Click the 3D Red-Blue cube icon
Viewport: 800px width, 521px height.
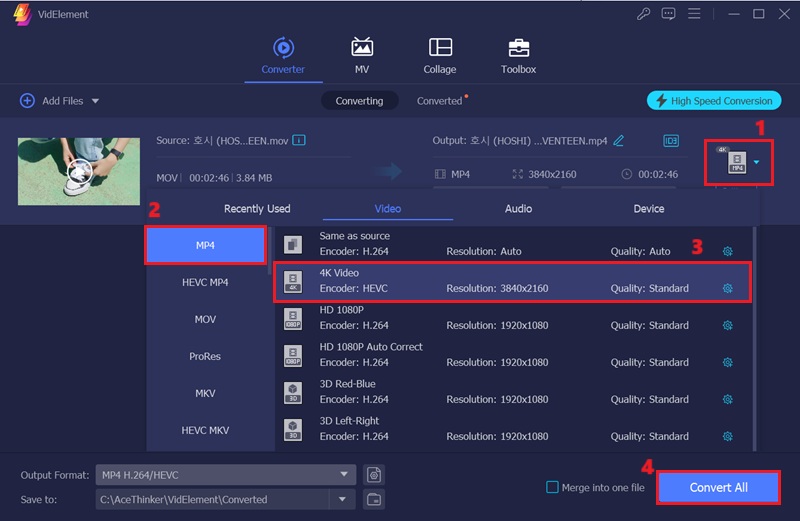click(x=293, y=392)
